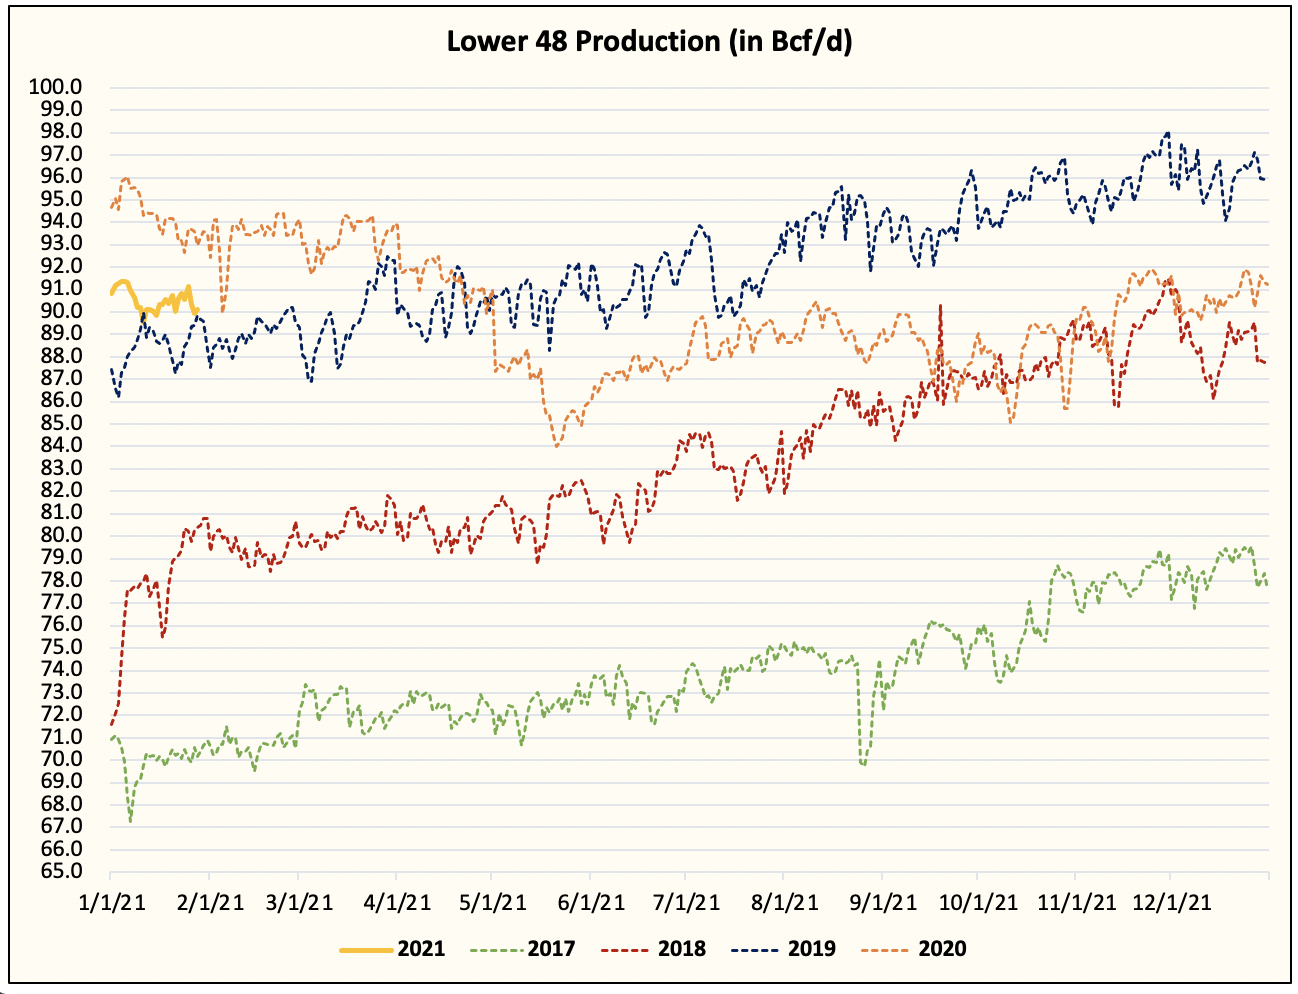Viewport: 1298px width, 994px height.
Task: Click the y-axis value "72.0"
Action: pyautogui.click(x=59, y=715)
